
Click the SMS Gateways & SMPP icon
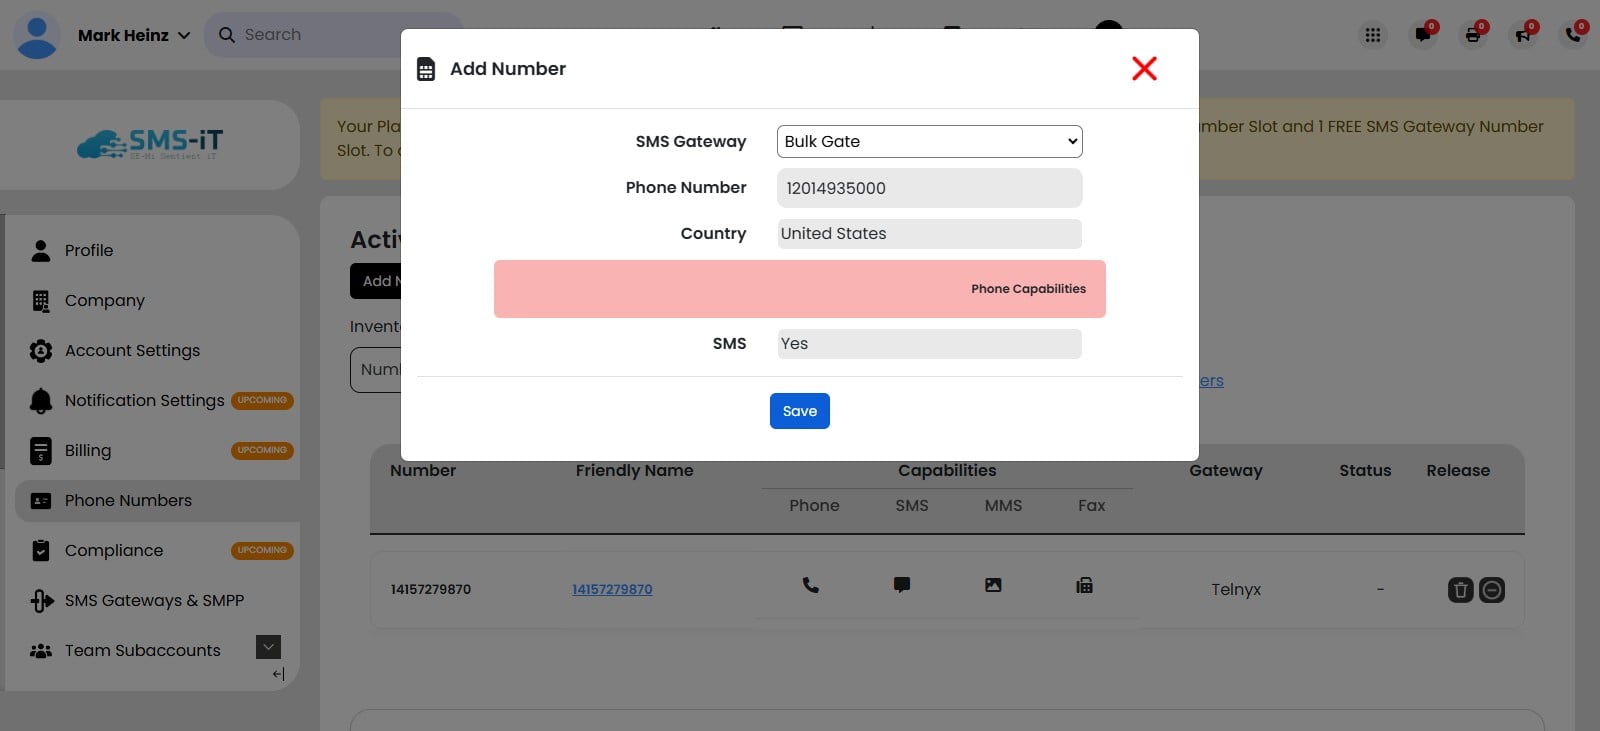(x=41, y=600)
